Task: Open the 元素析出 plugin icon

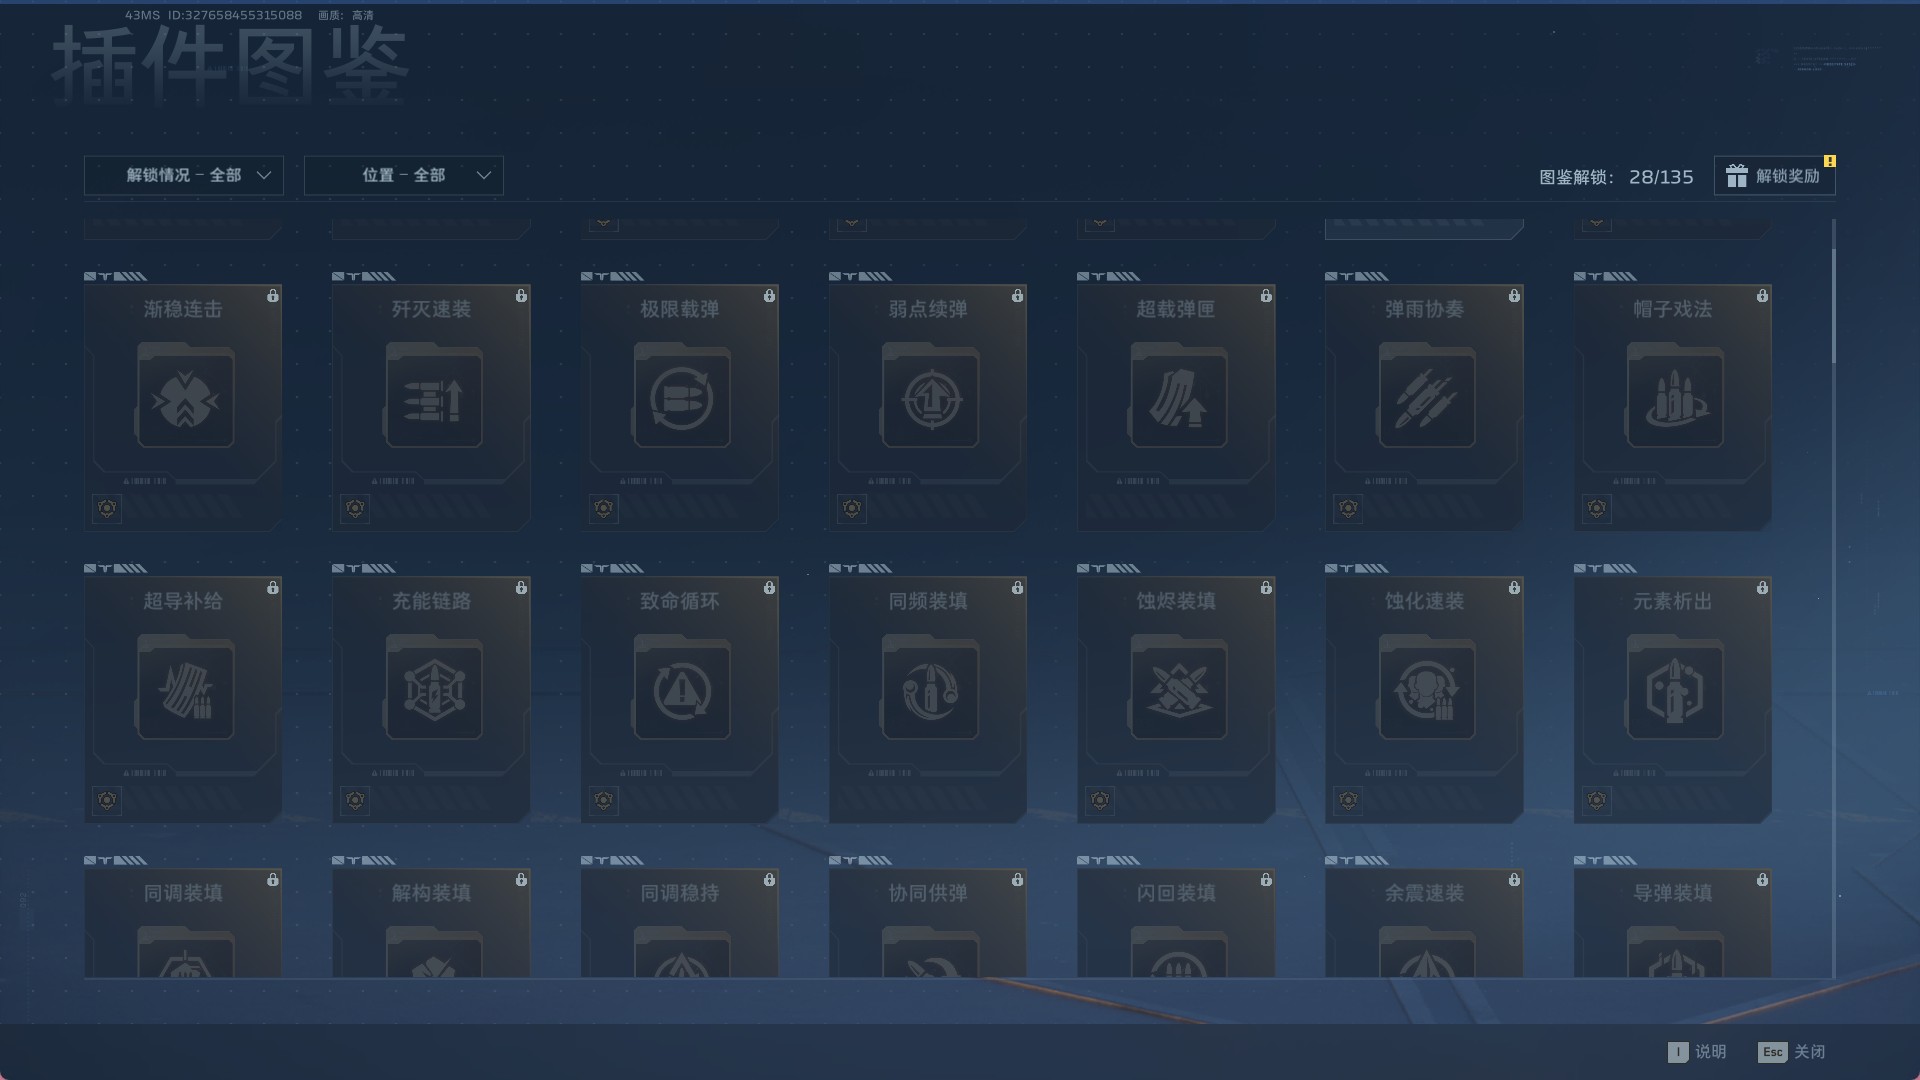Action: [1674, 691]
